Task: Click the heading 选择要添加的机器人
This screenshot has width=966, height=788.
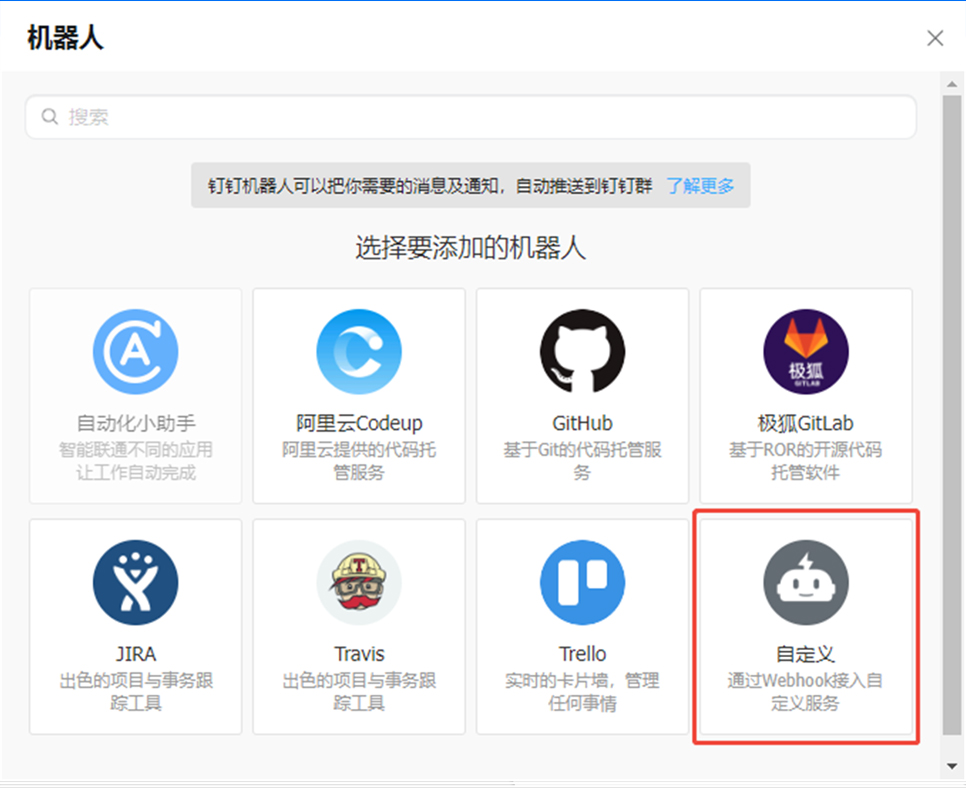Action: (x=471, y=248)
